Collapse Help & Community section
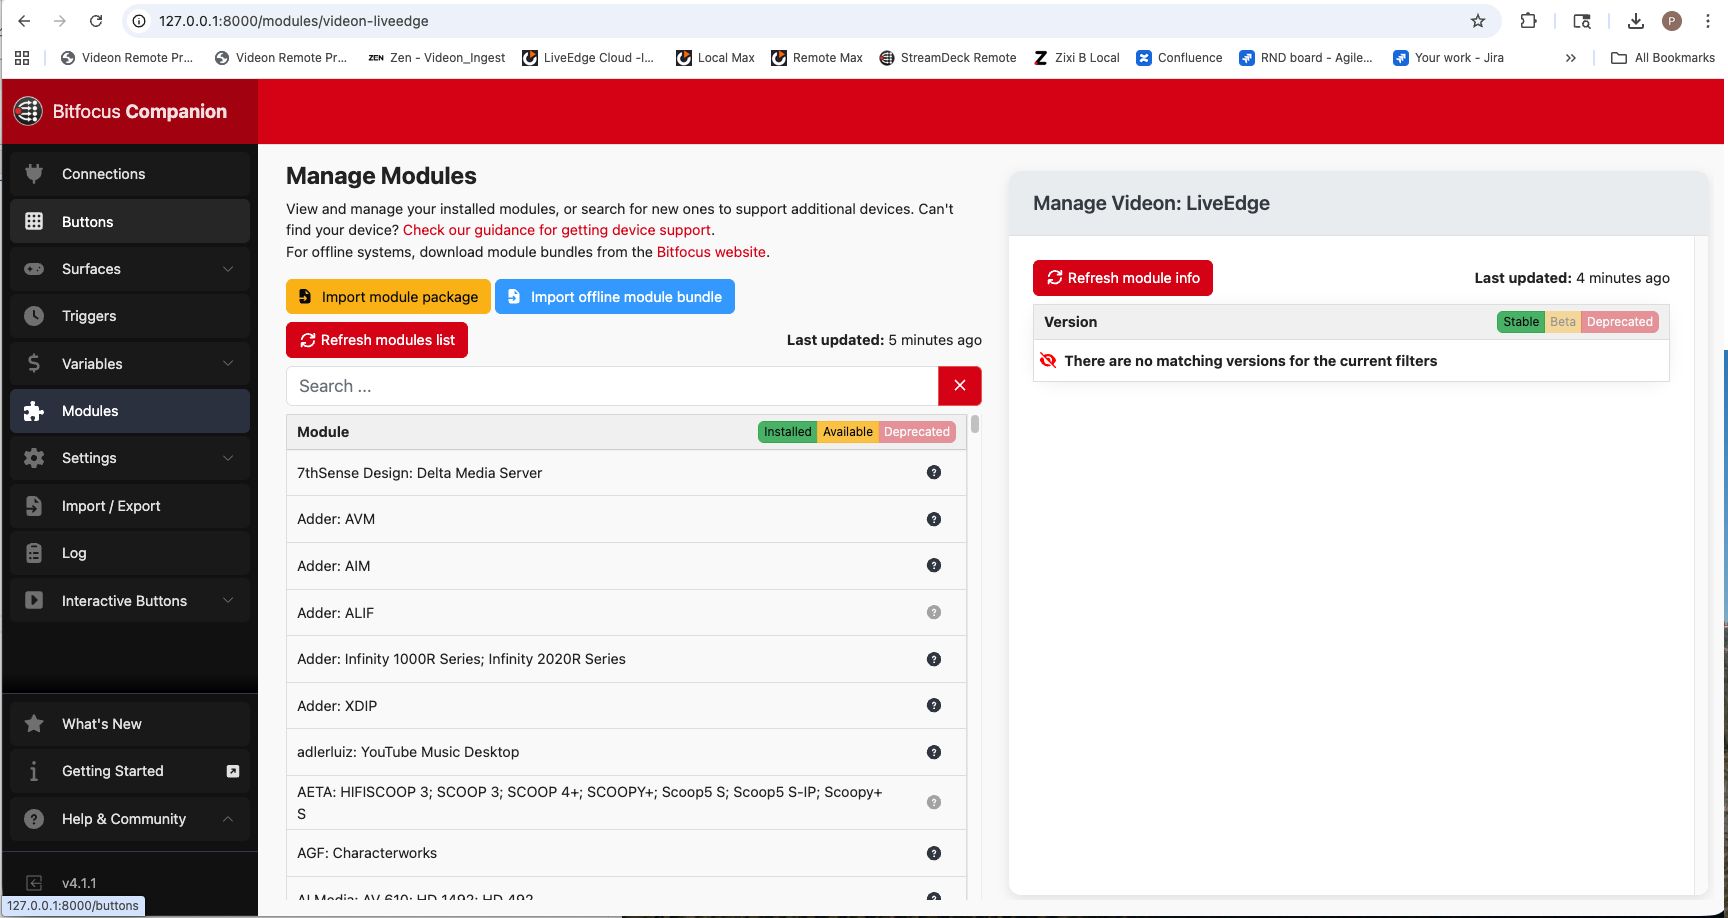 tap(130, 819)
